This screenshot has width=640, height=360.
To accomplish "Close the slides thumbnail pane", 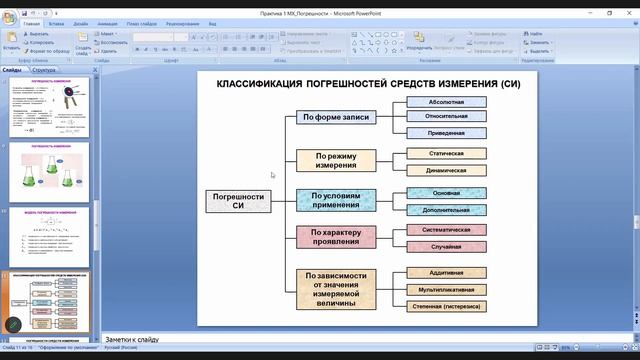I will 95,70.
